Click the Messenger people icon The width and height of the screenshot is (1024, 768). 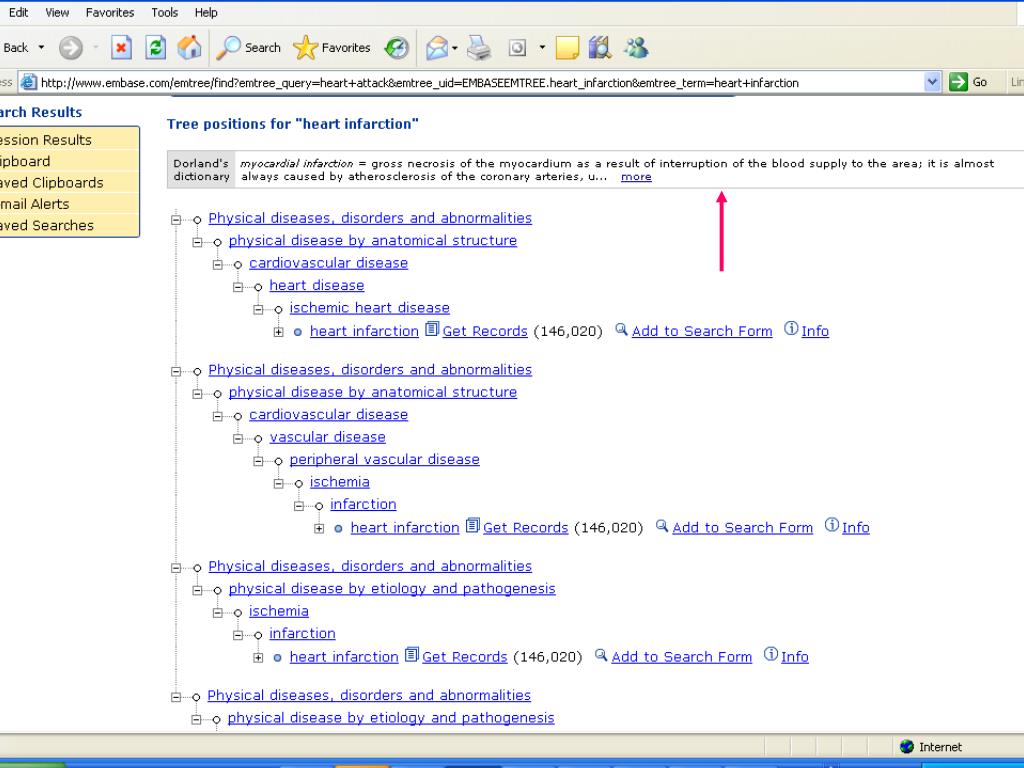pyautogui.click(x=636, y=48)
